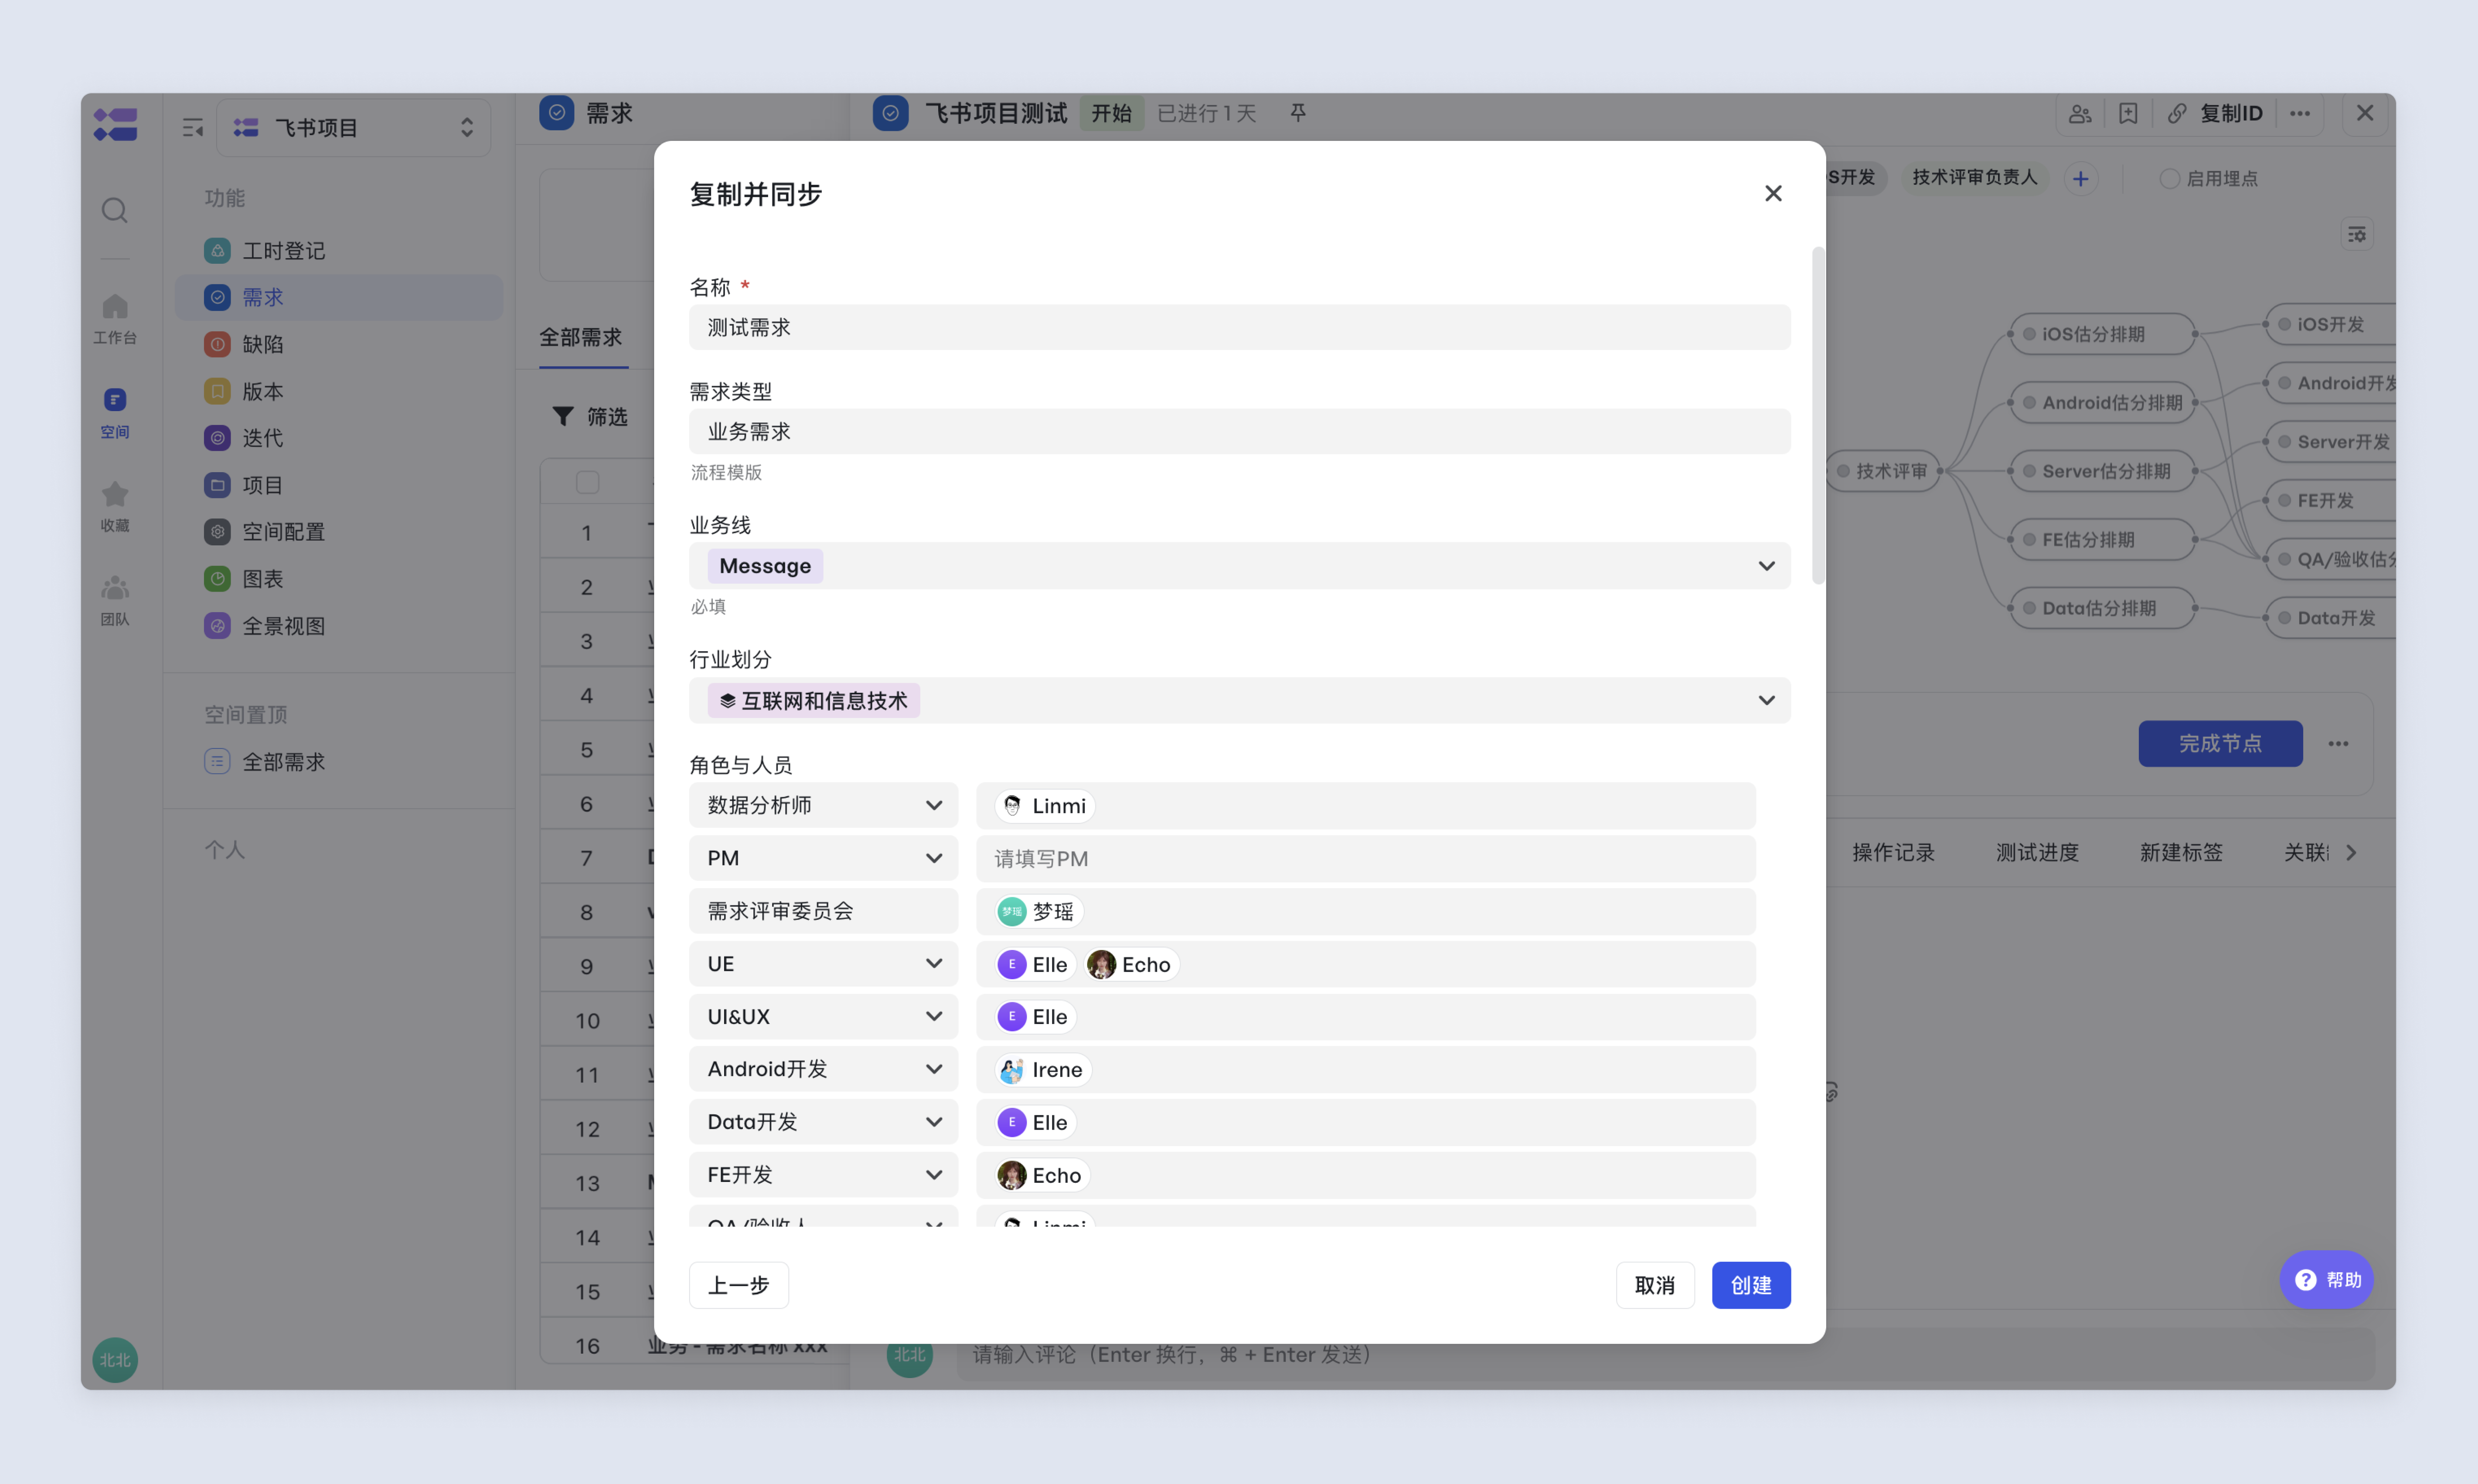
Task: Open the 空间 icon in left rail
Action: tap(115, 412)
